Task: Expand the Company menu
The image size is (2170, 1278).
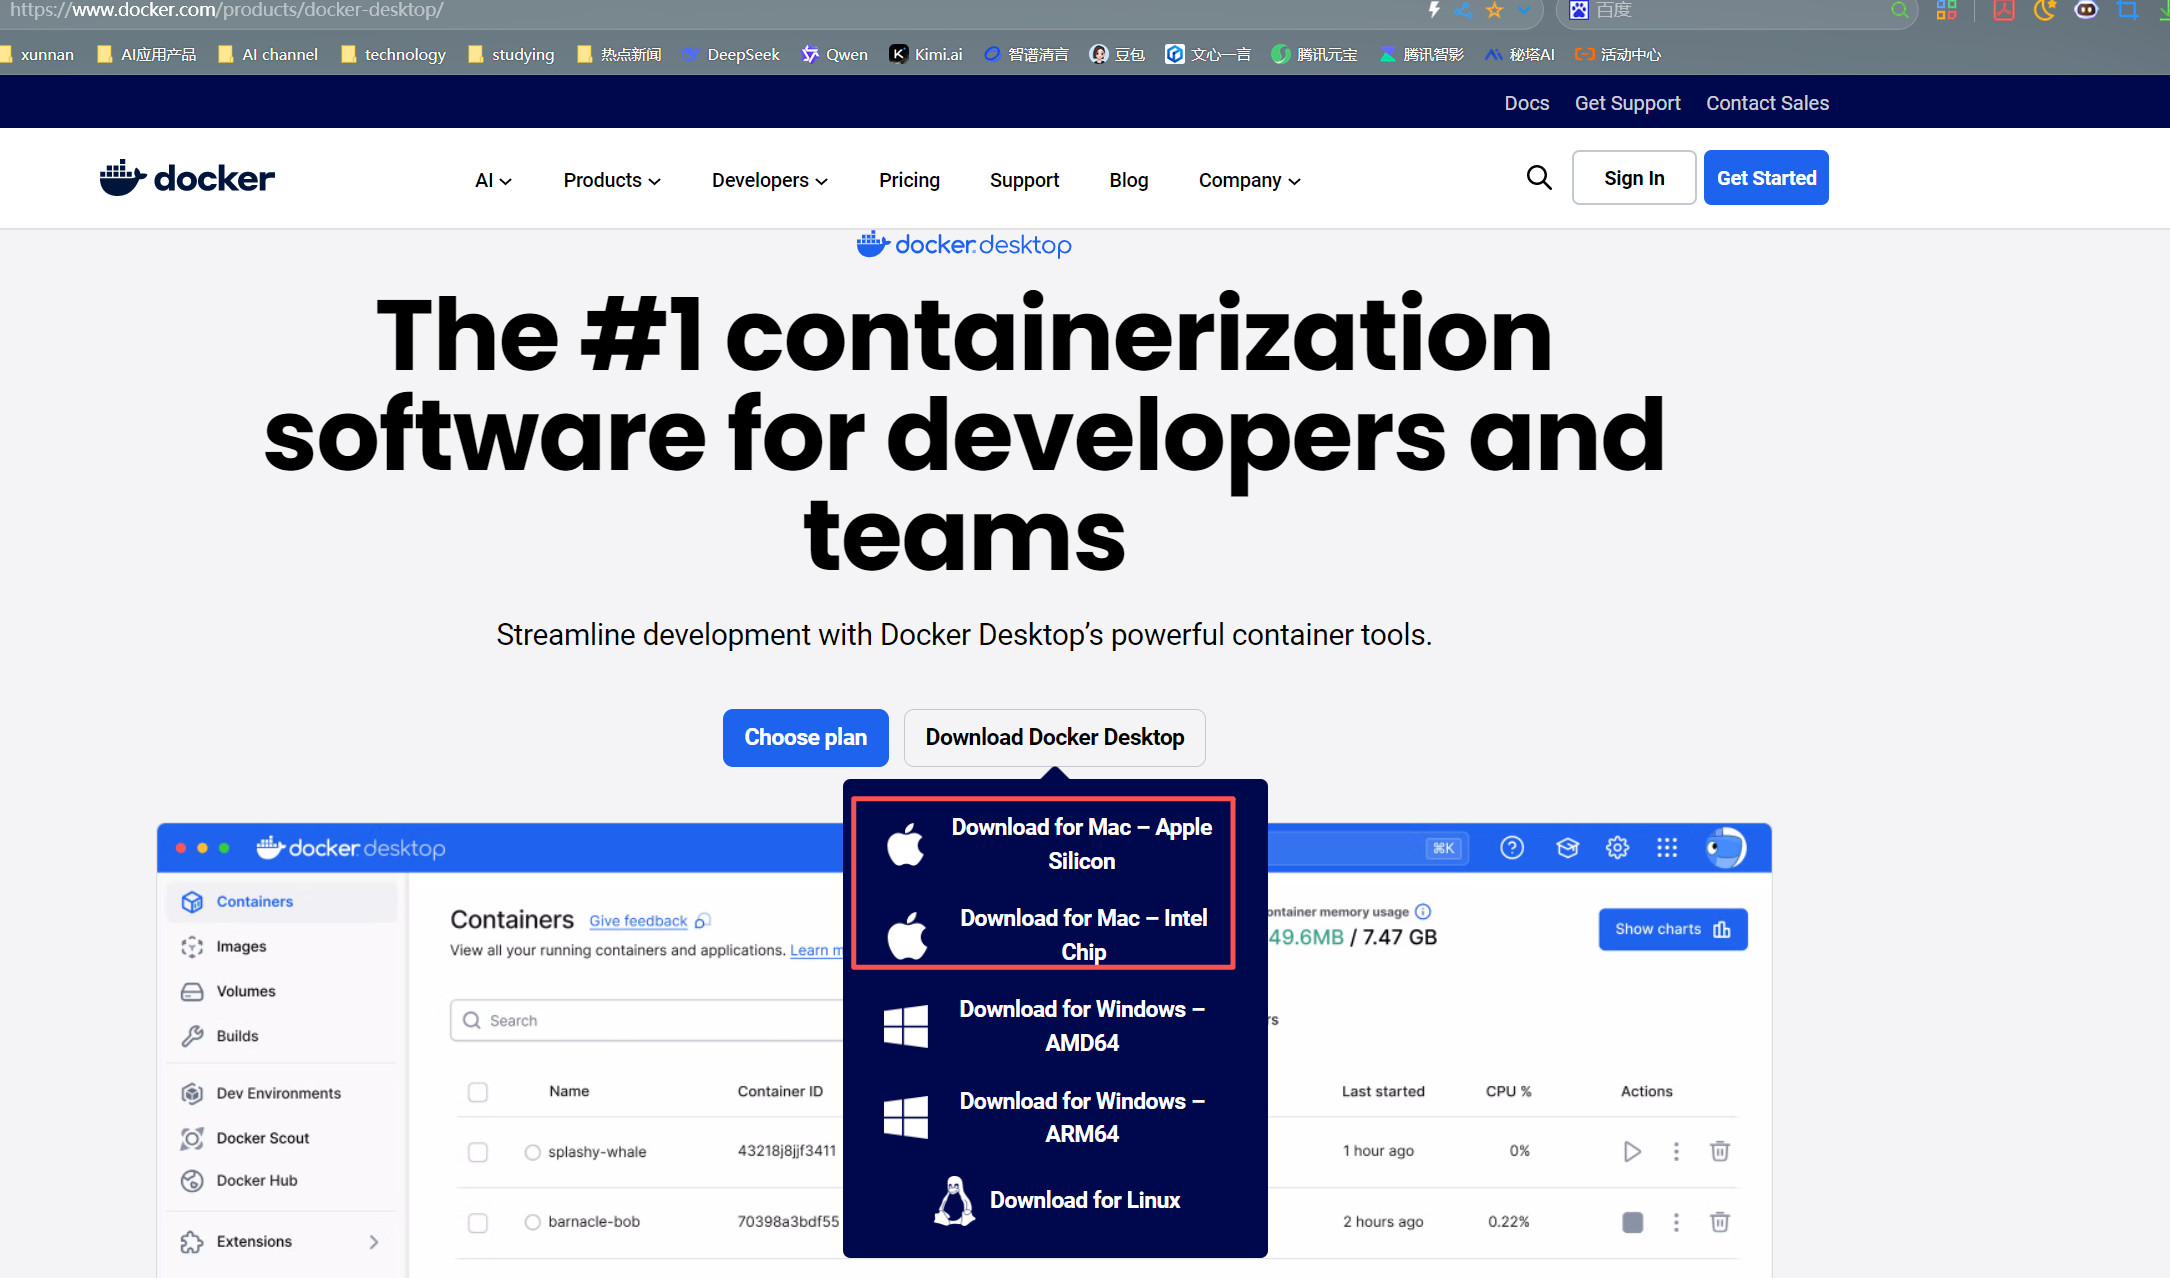Action: pos(1250,181)
